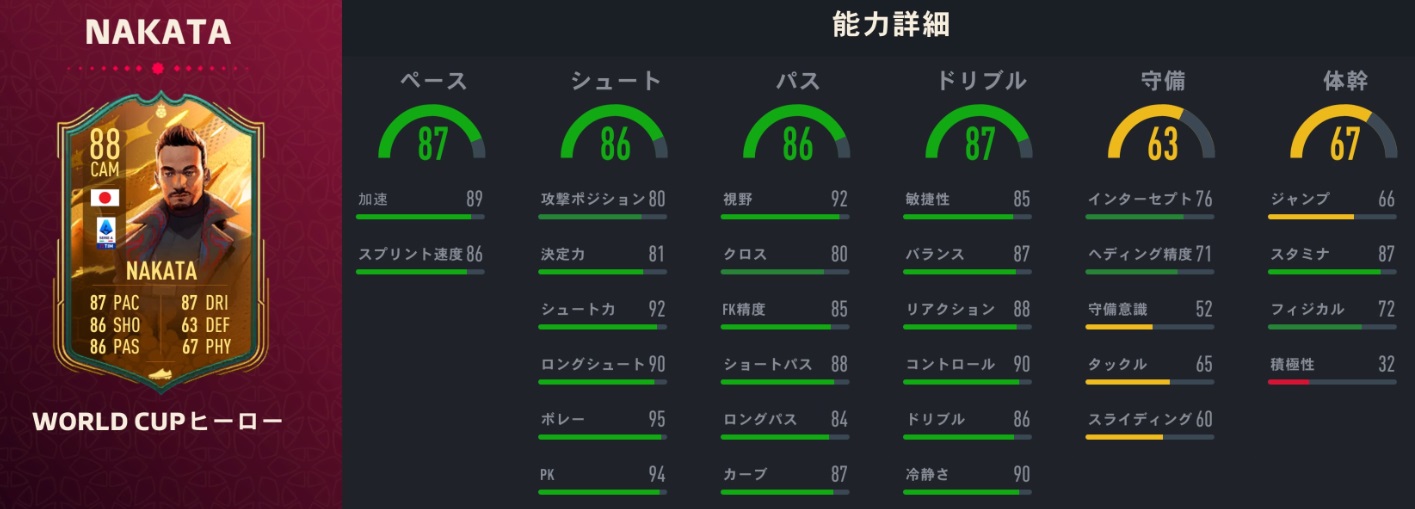Viewport: 1415px width, 509px height.
Task: Click the 体幹 gauge showing 67
Action: (x=1344, y=135)
